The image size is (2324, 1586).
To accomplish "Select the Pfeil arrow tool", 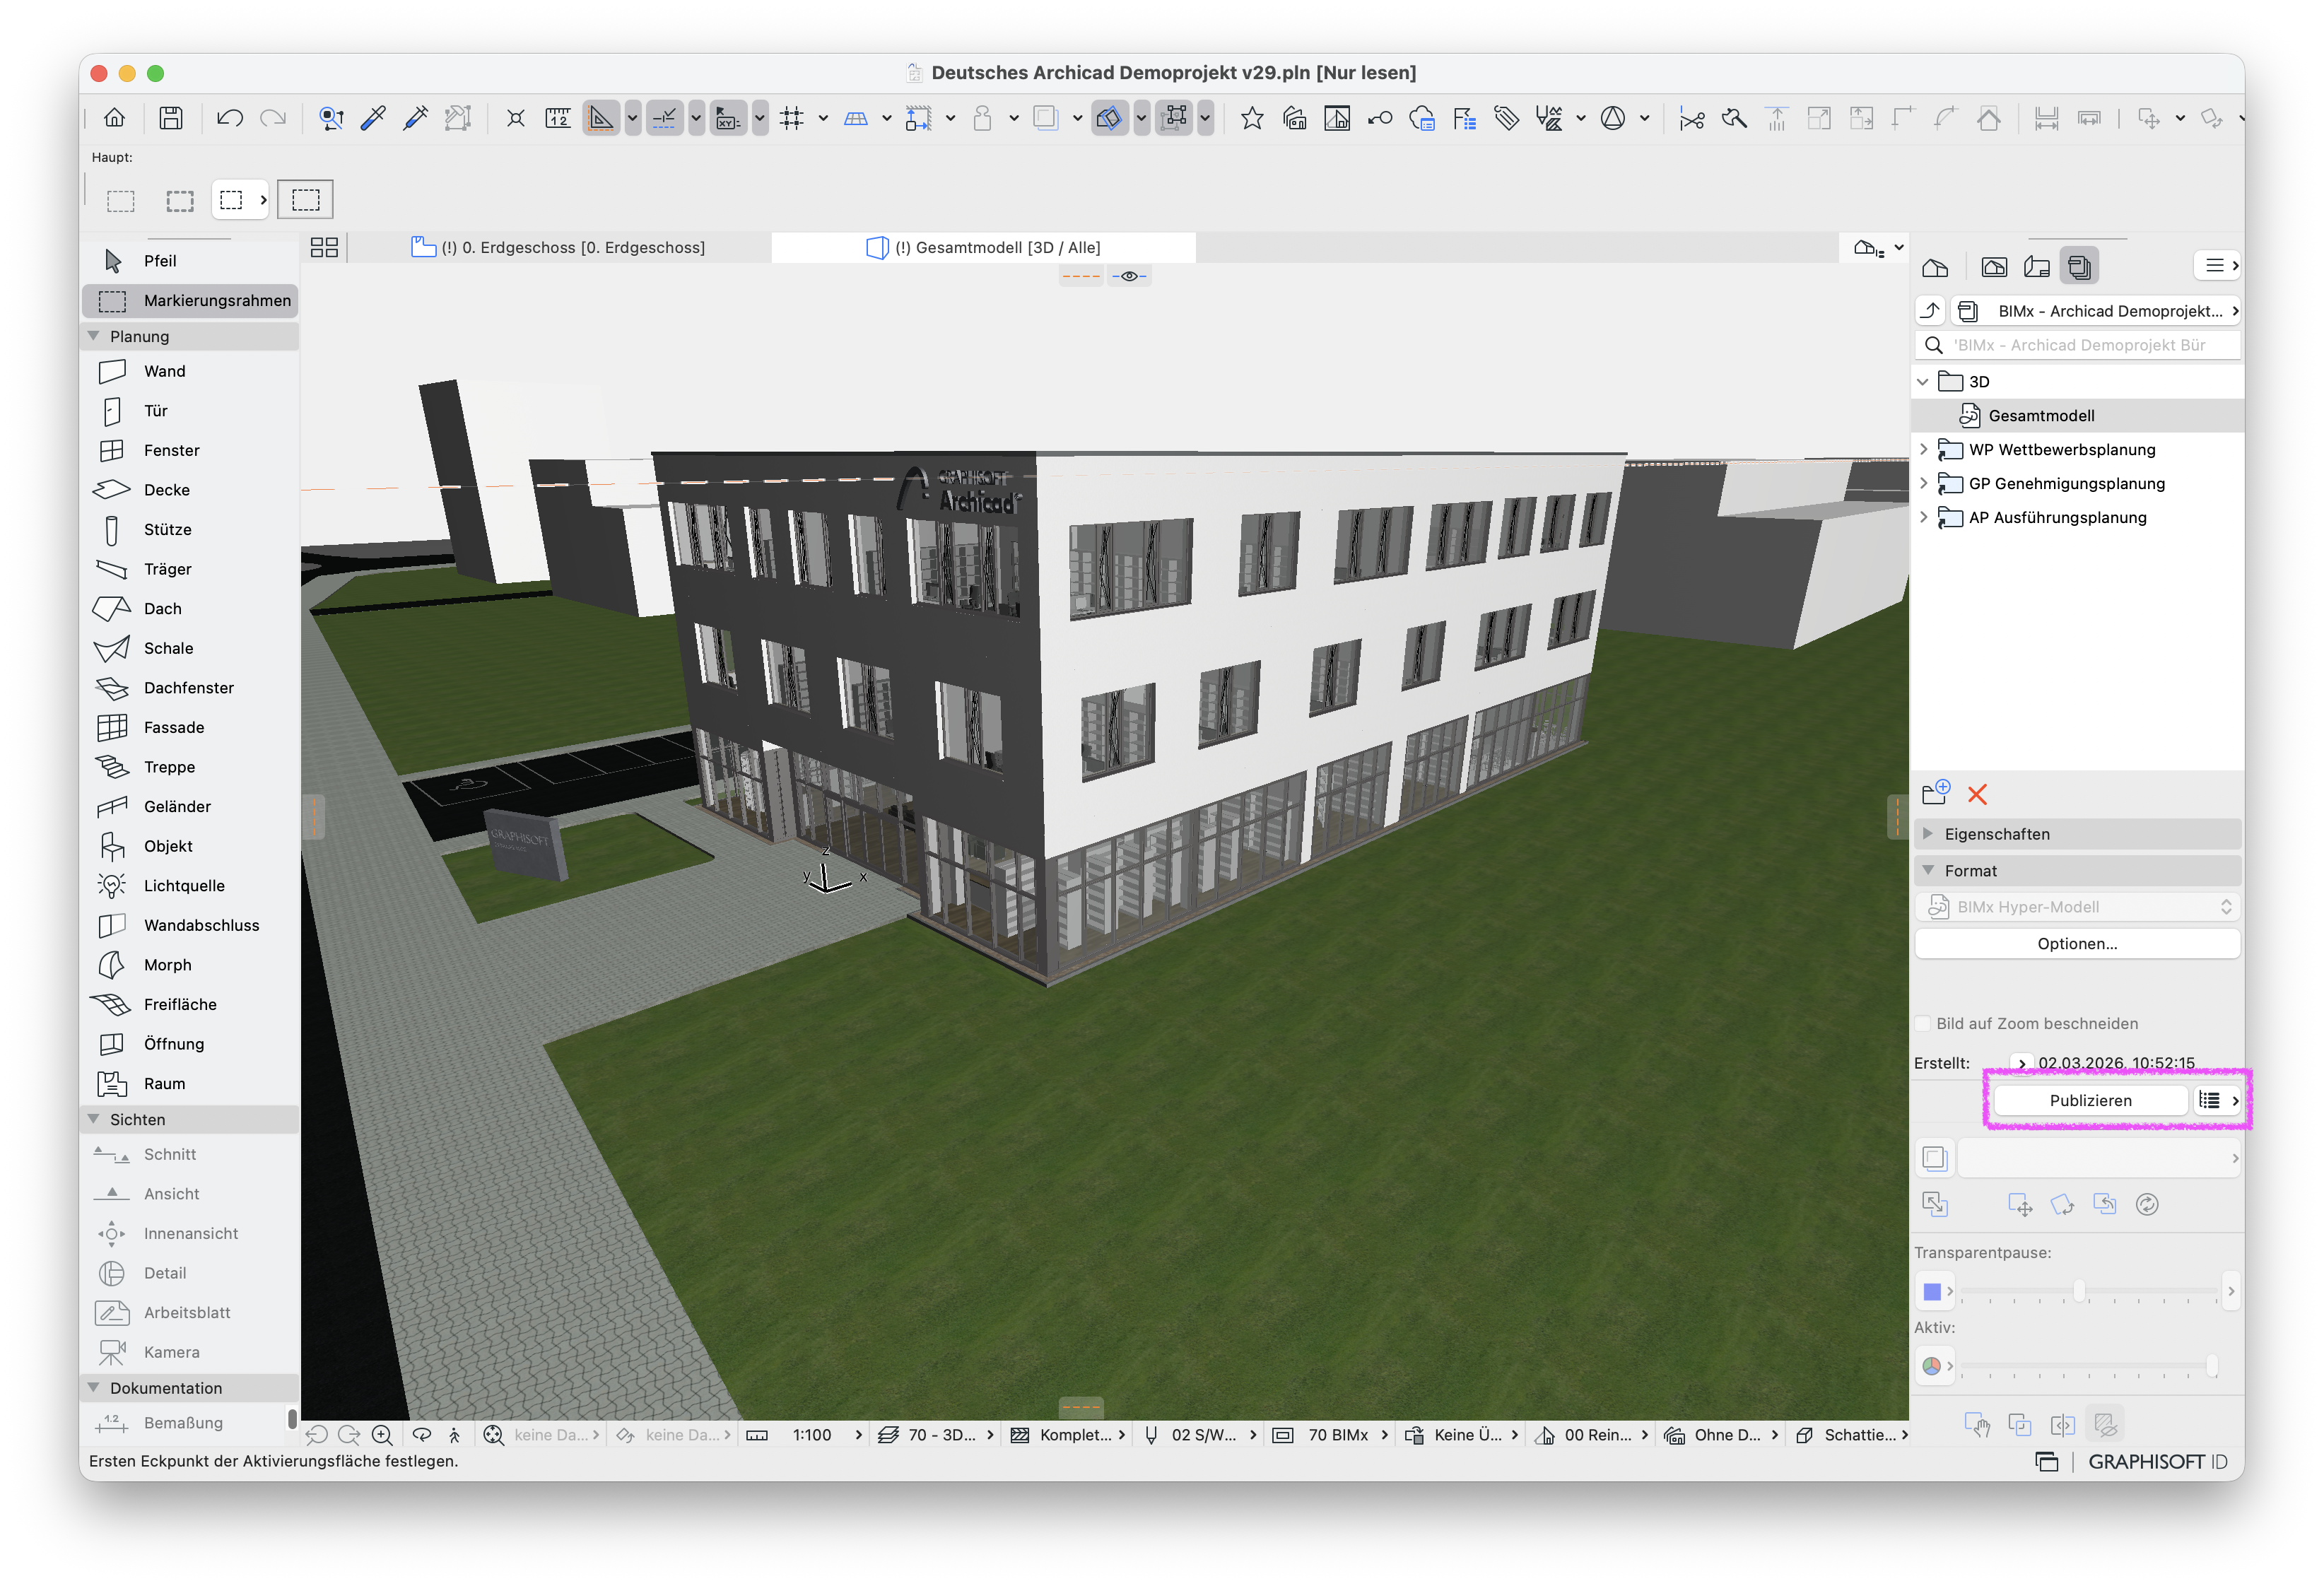I will pos(189,261).
